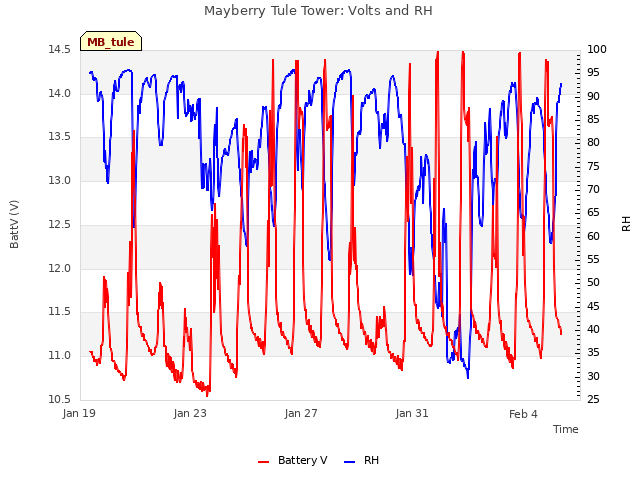Click the 75 tick on RH axis
Image resolution: width=640 pixels, height=480 pixels.
pyautogui.click(x=593, y=166)
